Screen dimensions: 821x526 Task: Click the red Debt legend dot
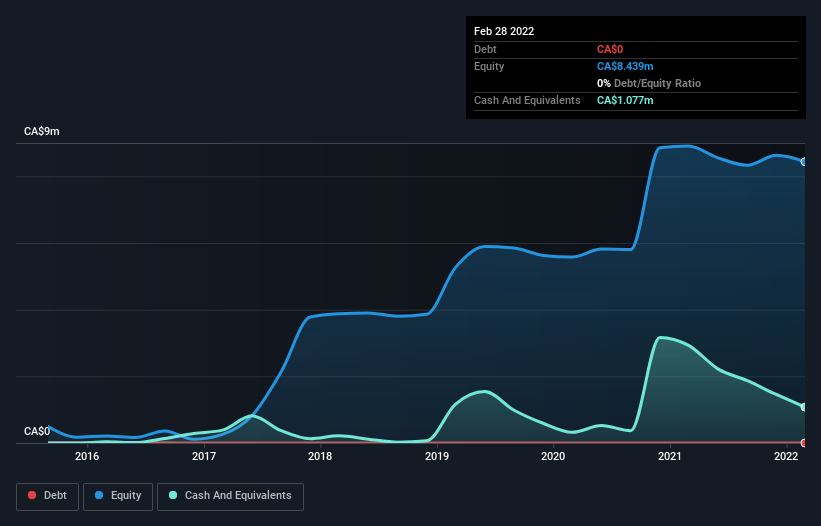32,495
